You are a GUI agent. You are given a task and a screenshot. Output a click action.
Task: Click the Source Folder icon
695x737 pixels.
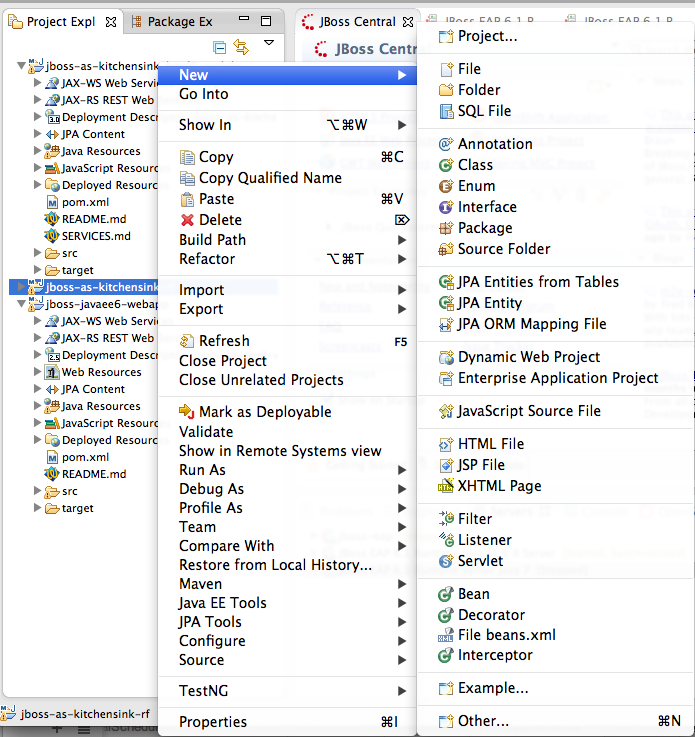[446, 249]
